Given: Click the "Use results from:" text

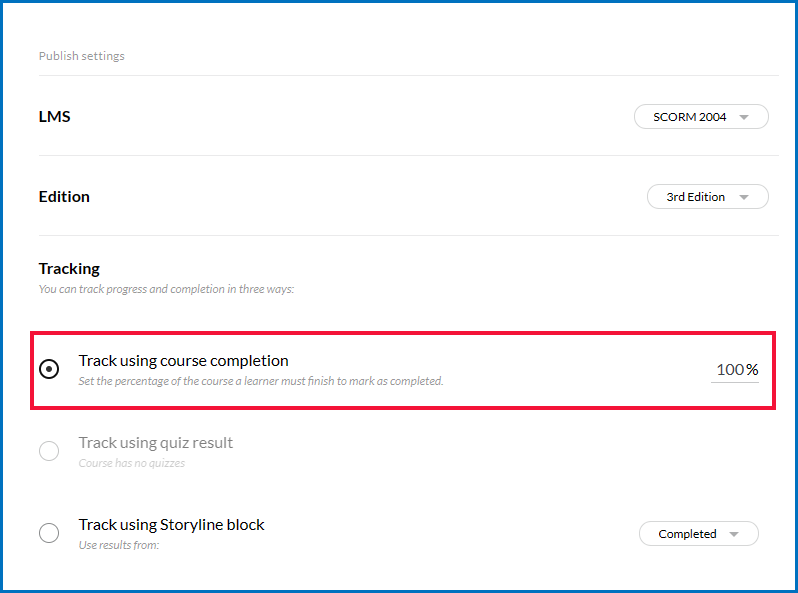Looking at the screenshot, I should click(119, 545).
